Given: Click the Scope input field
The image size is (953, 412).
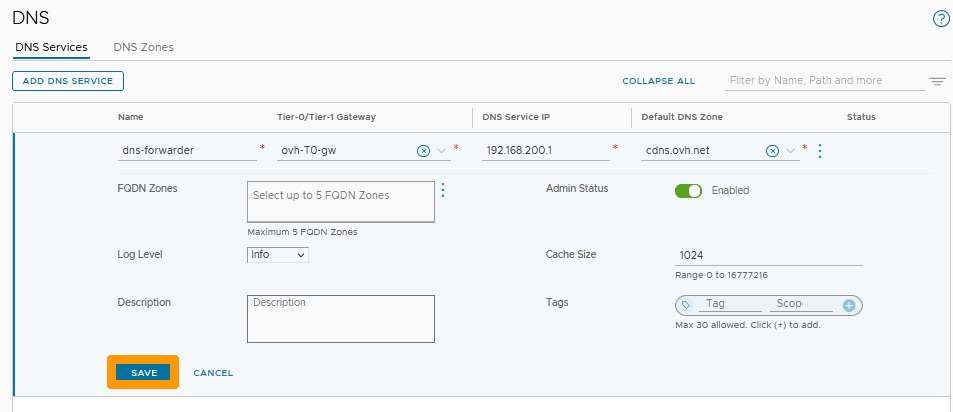Looking at the screenshot, I should 801,304.
